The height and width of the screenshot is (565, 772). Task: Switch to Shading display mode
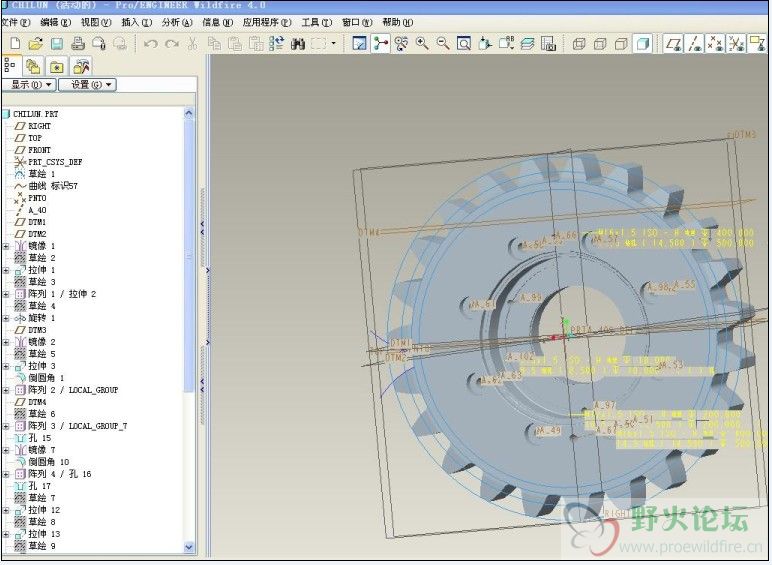(643, 43)
